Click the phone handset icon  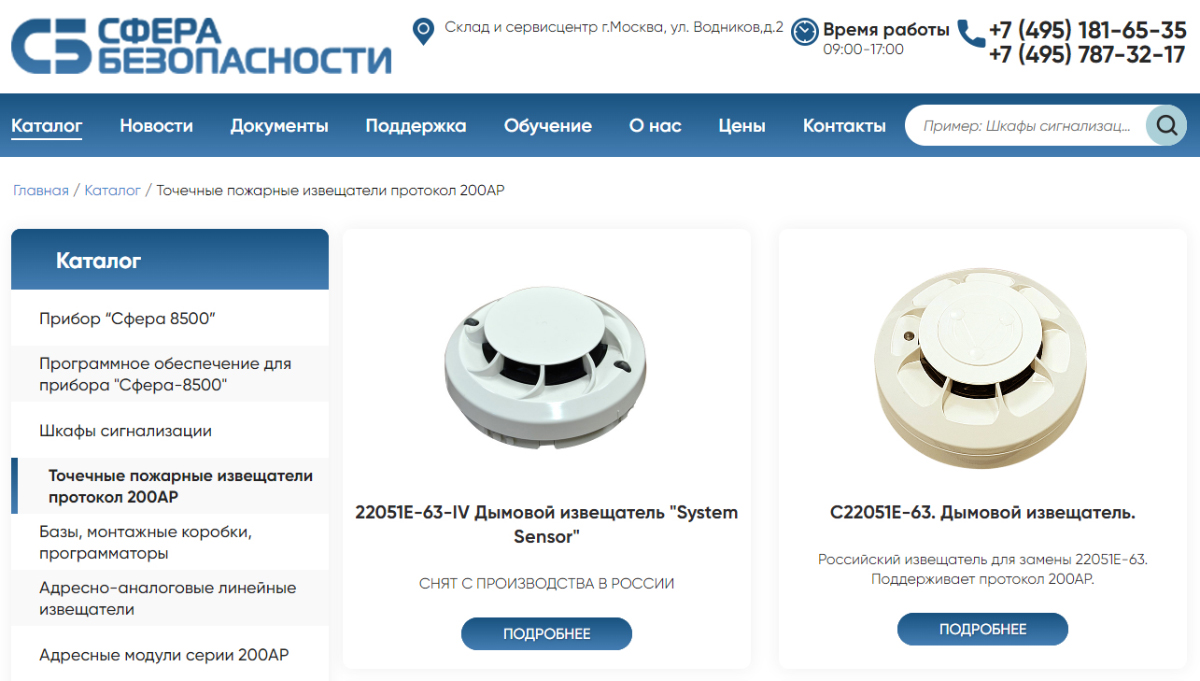pyautogui.click(x=971, y=34)
